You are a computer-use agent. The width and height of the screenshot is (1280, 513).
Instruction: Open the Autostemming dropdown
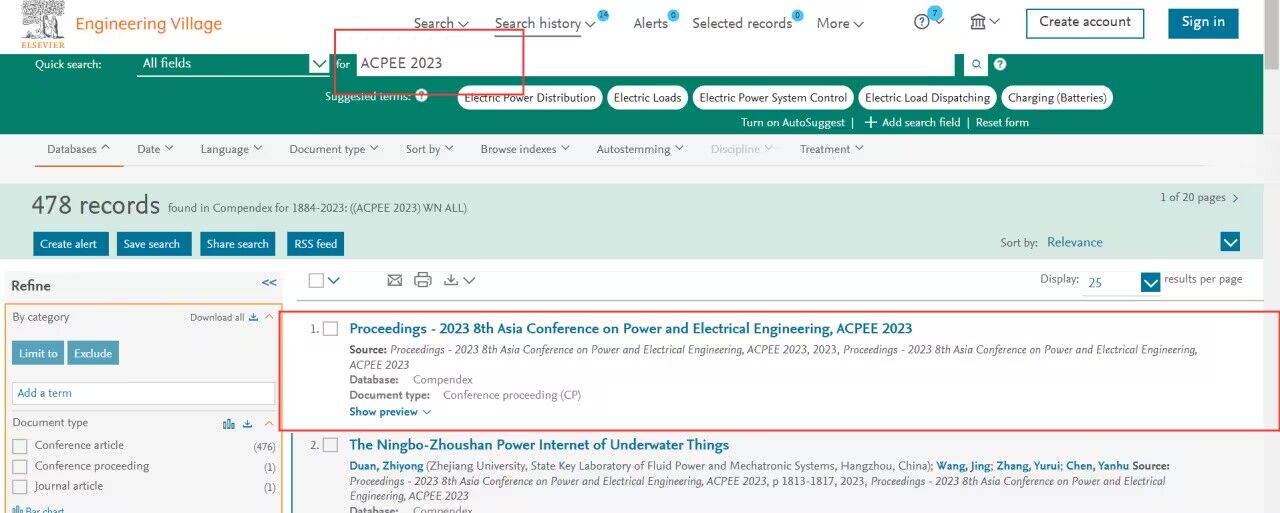click(x=640, y=149)
